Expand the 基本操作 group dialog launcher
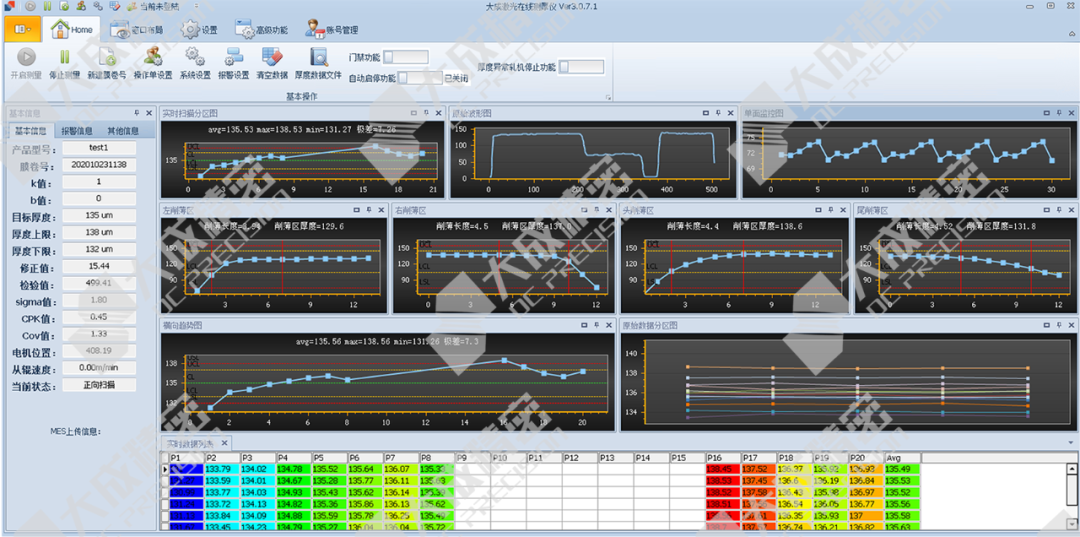Screen dimensions: 1080x537 [x=608, y=97]
